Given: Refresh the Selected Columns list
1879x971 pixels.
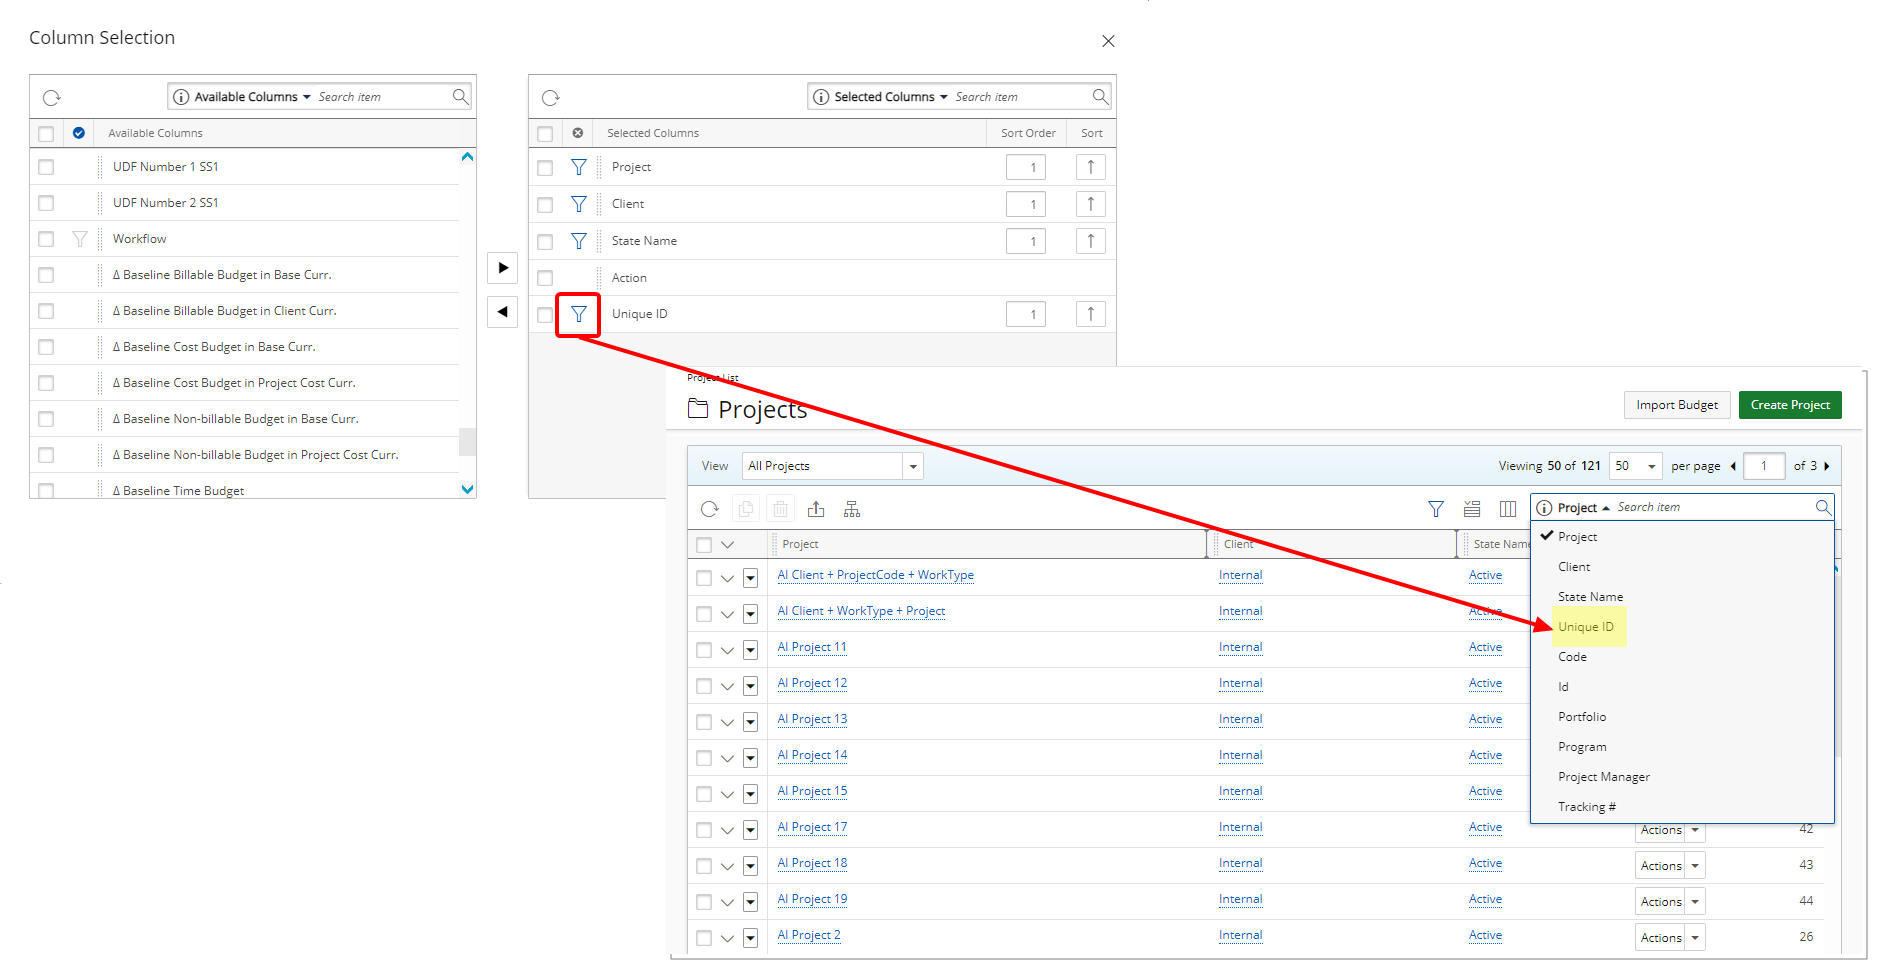Looking at the screenshot, I should [x=551, y=97].
